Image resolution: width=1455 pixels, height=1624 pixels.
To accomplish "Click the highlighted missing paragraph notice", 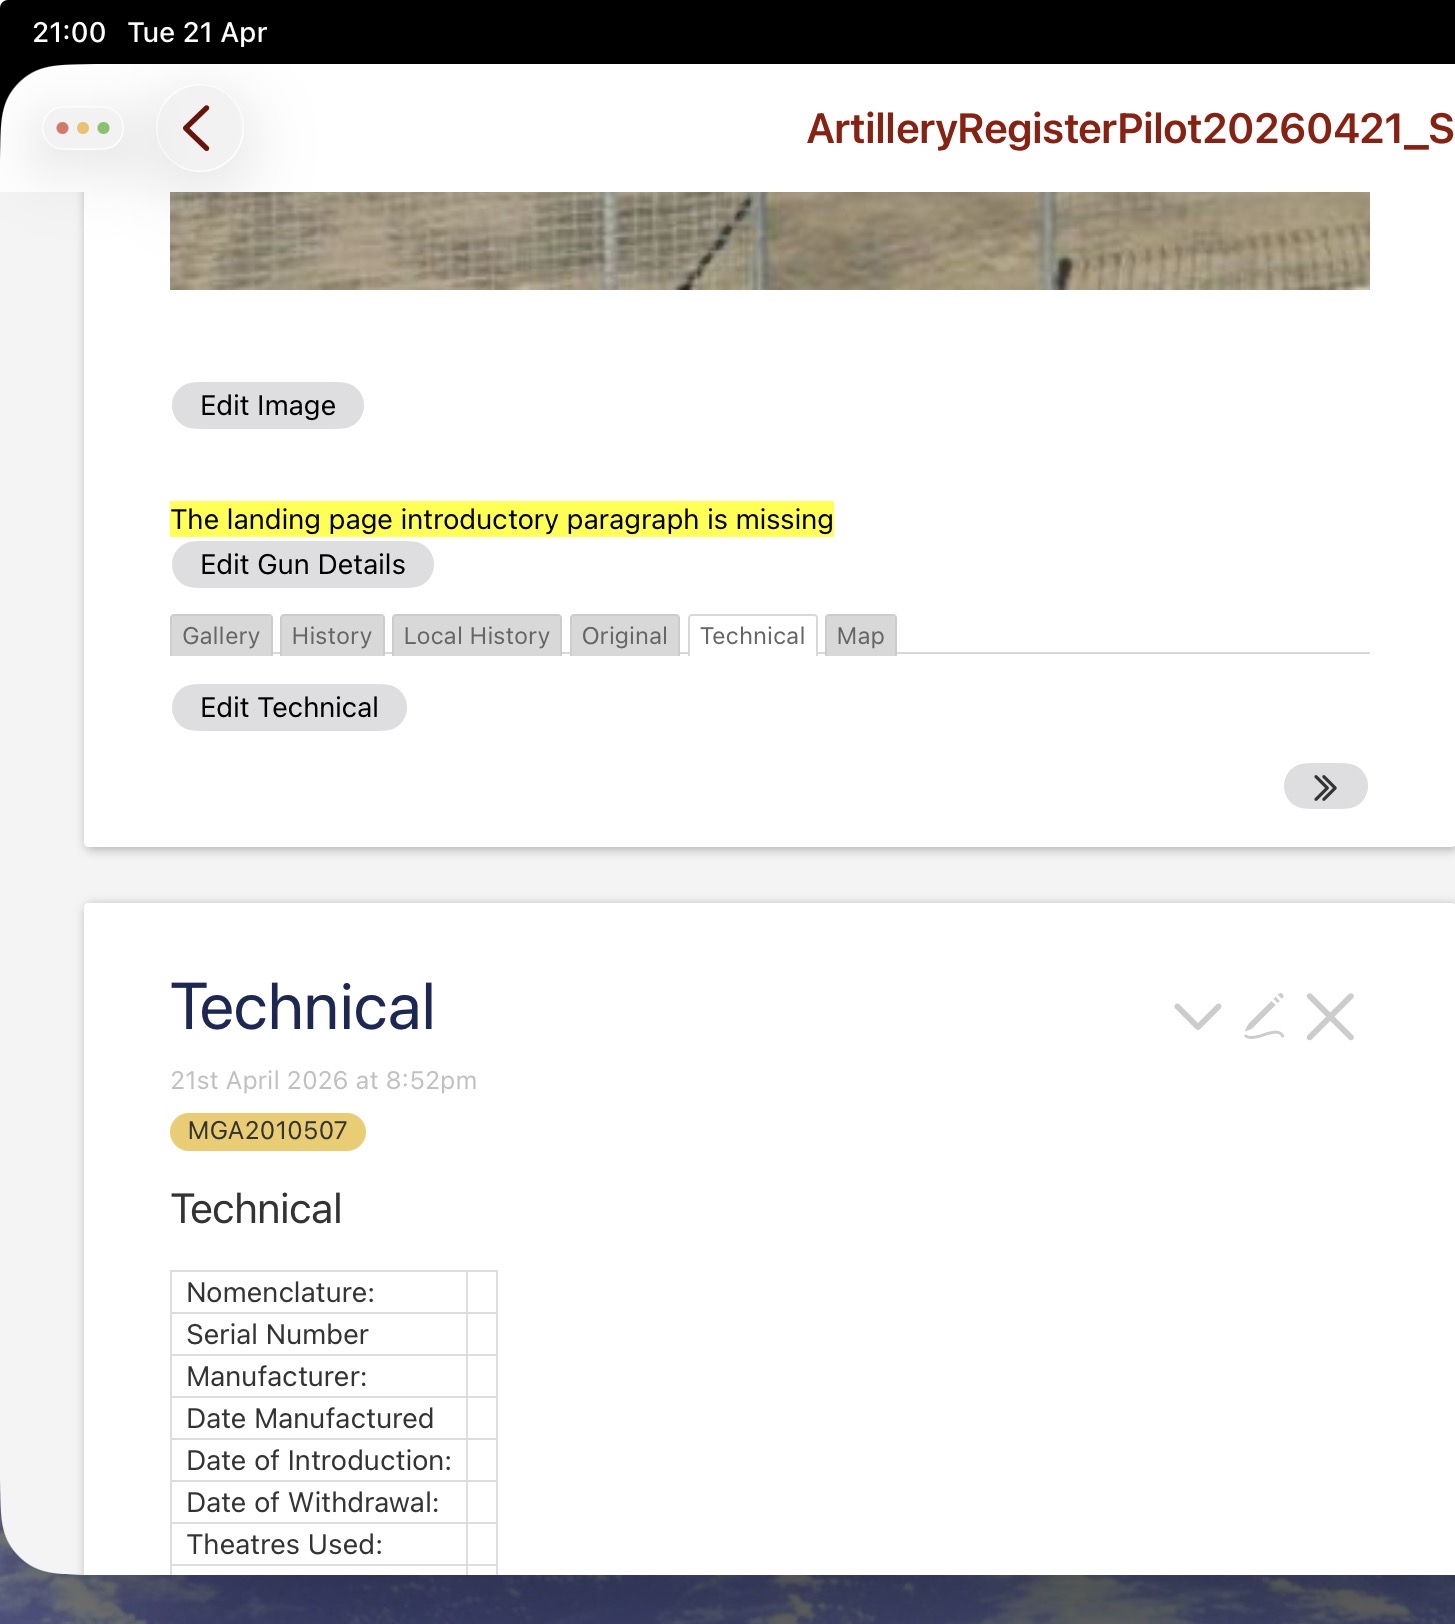I will click(501, 519).
